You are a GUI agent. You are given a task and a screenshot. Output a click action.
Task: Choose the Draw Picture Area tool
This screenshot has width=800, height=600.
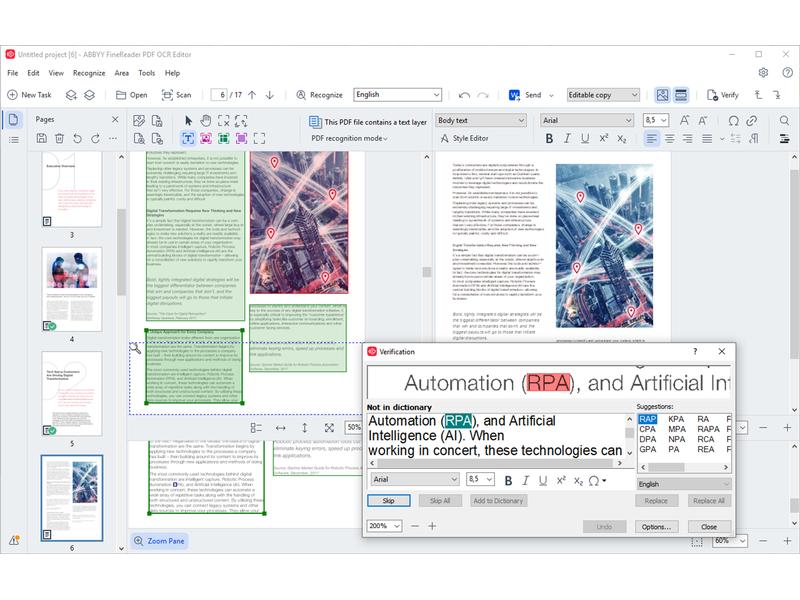[206, 138]
